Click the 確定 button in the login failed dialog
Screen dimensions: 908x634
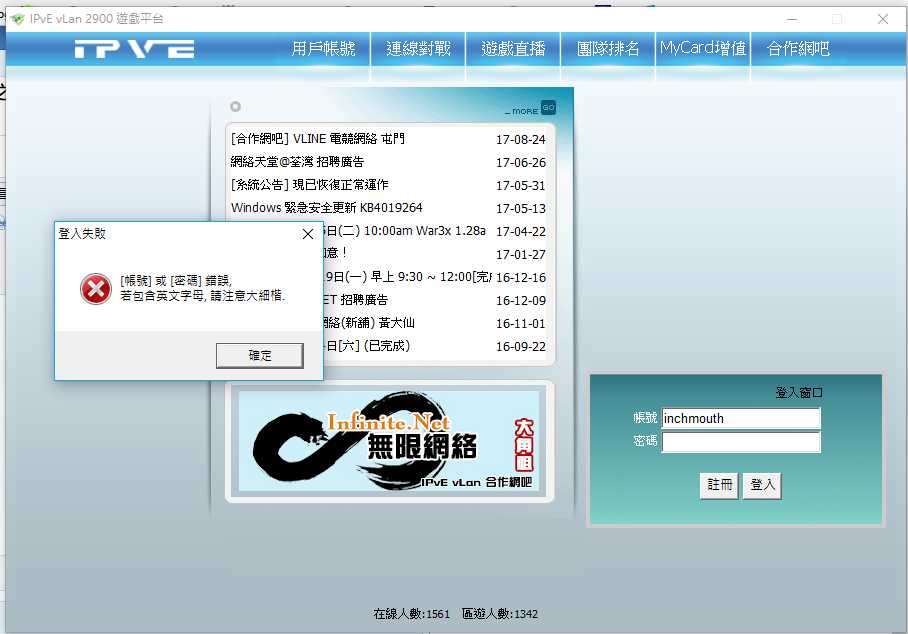(259, 356)
